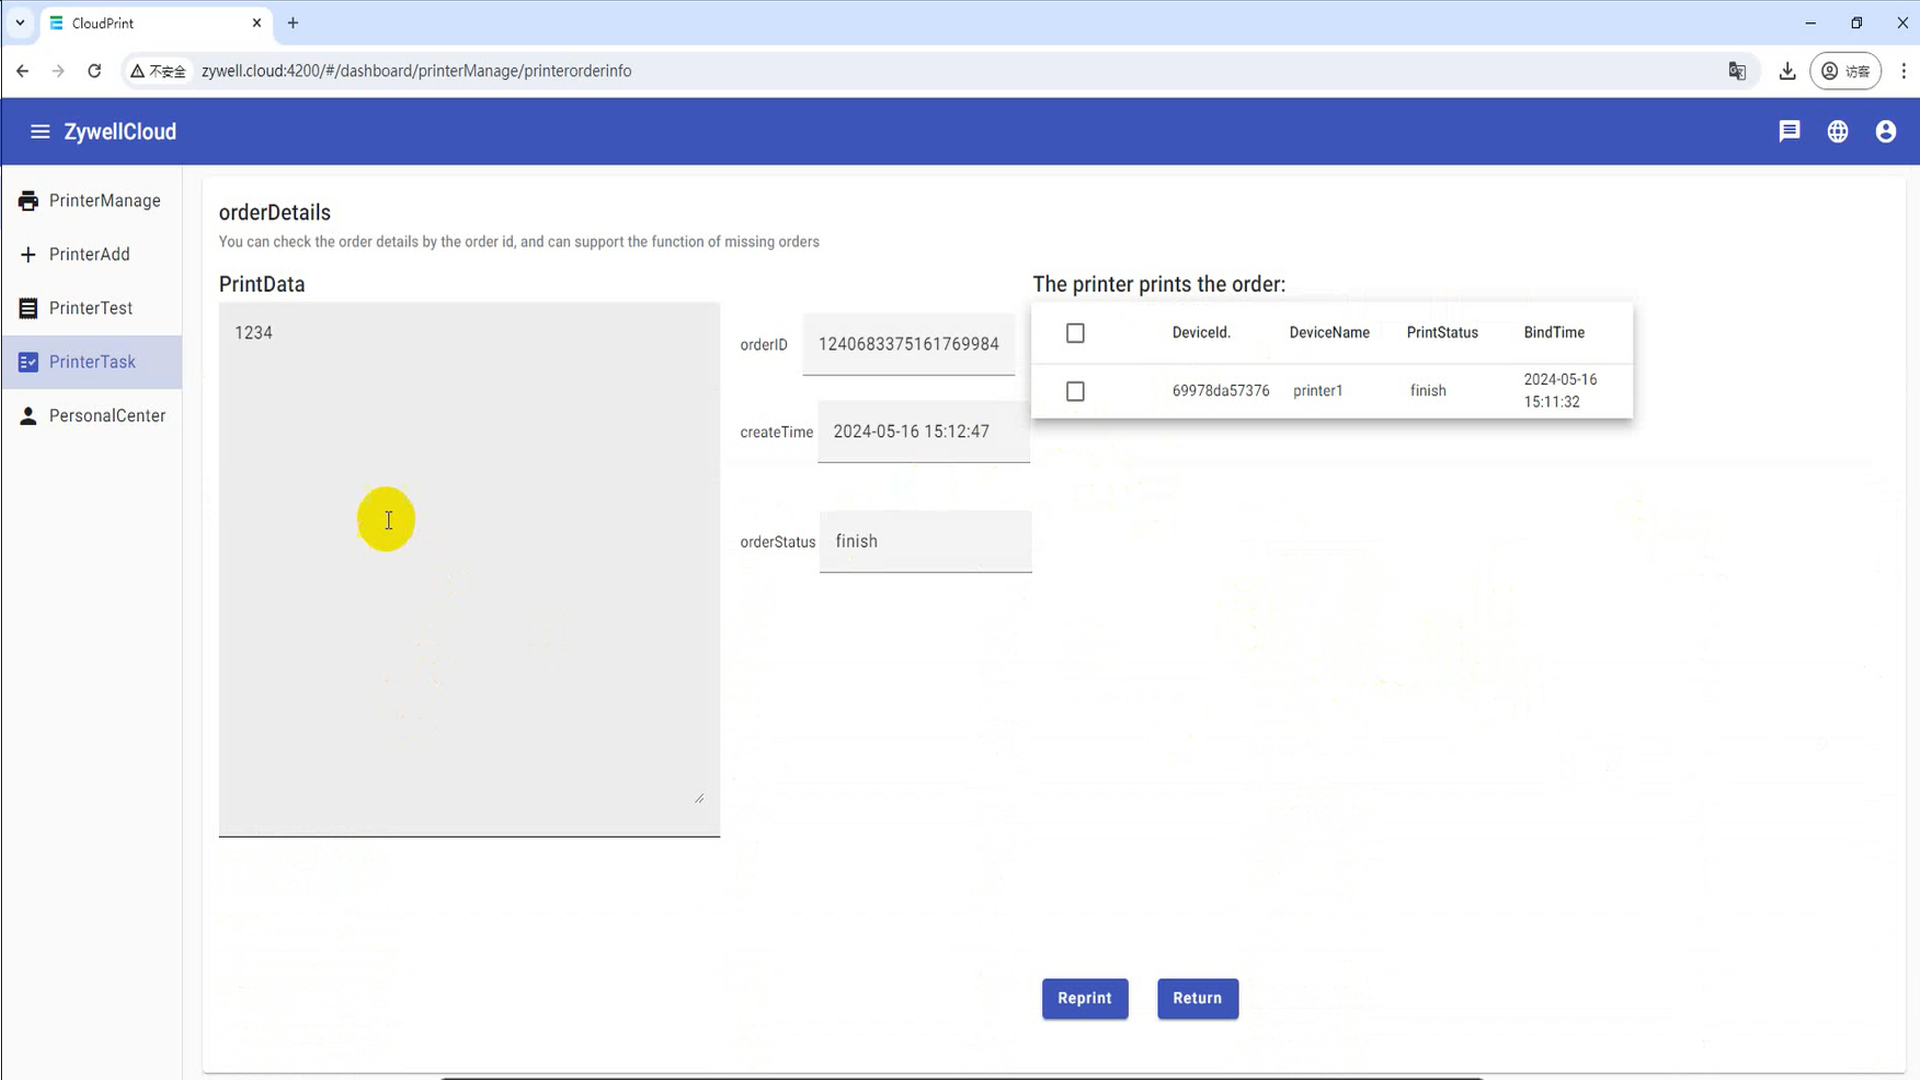Click the PrintData resize handle

(699, 798)
